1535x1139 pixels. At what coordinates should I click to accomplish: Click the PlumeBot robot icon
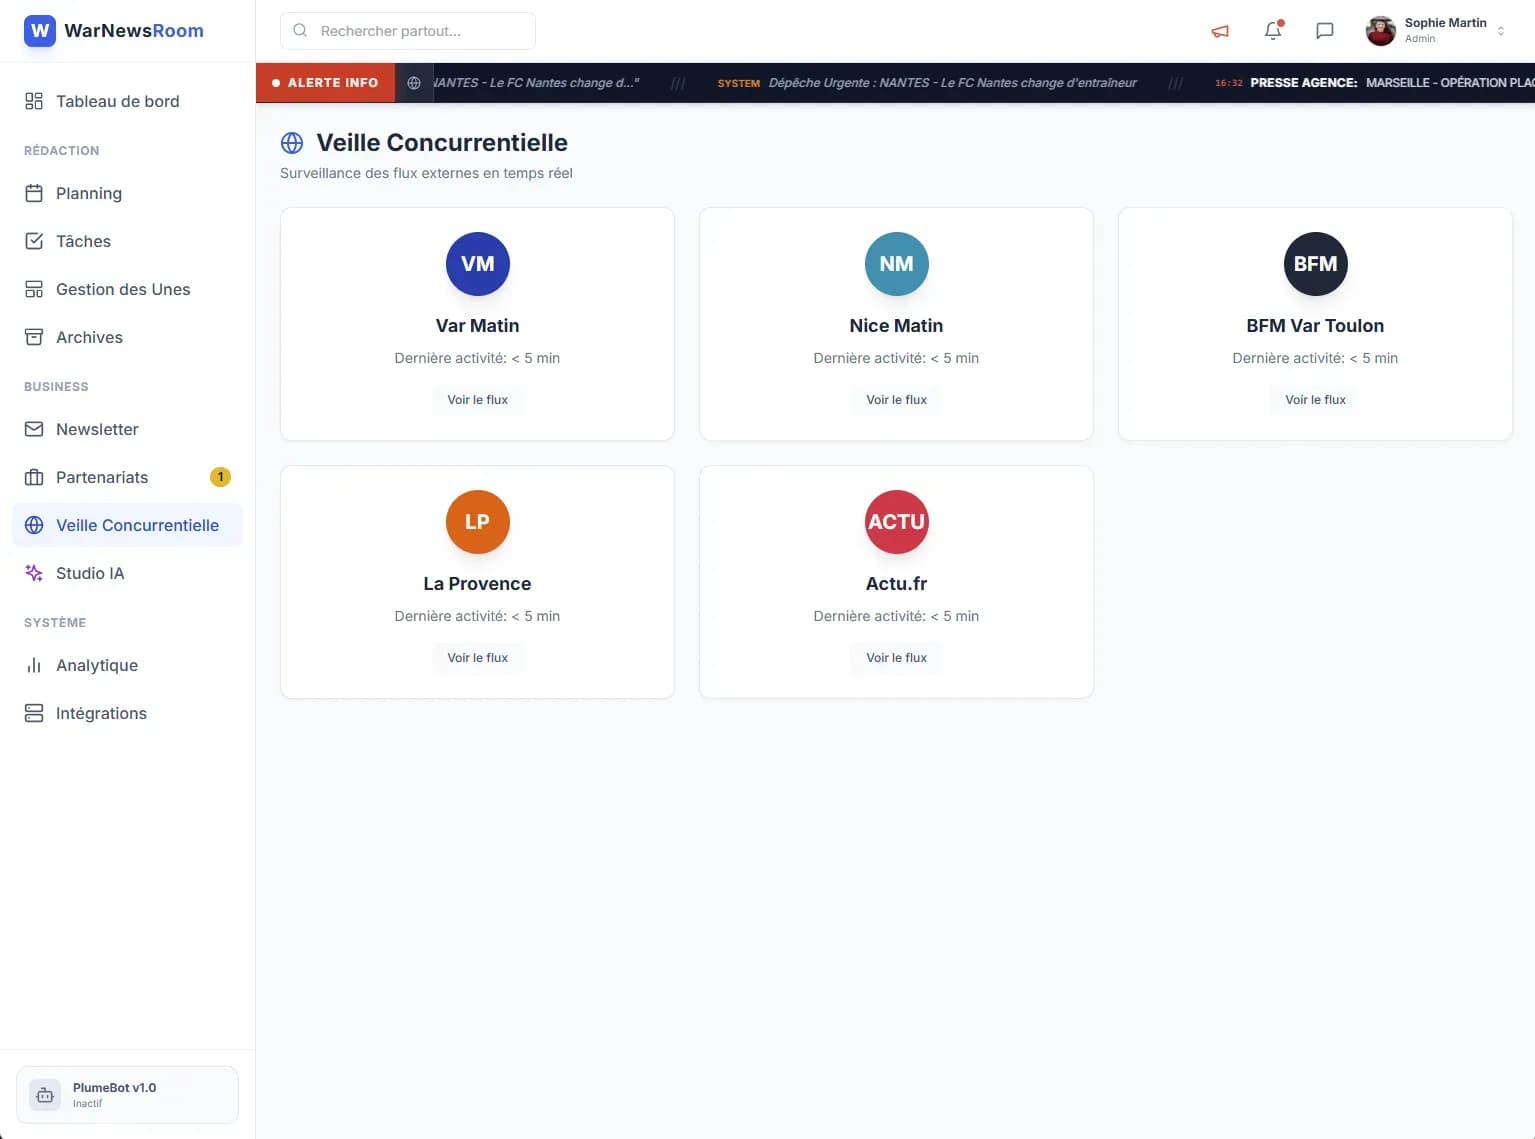pos(45,1095)
